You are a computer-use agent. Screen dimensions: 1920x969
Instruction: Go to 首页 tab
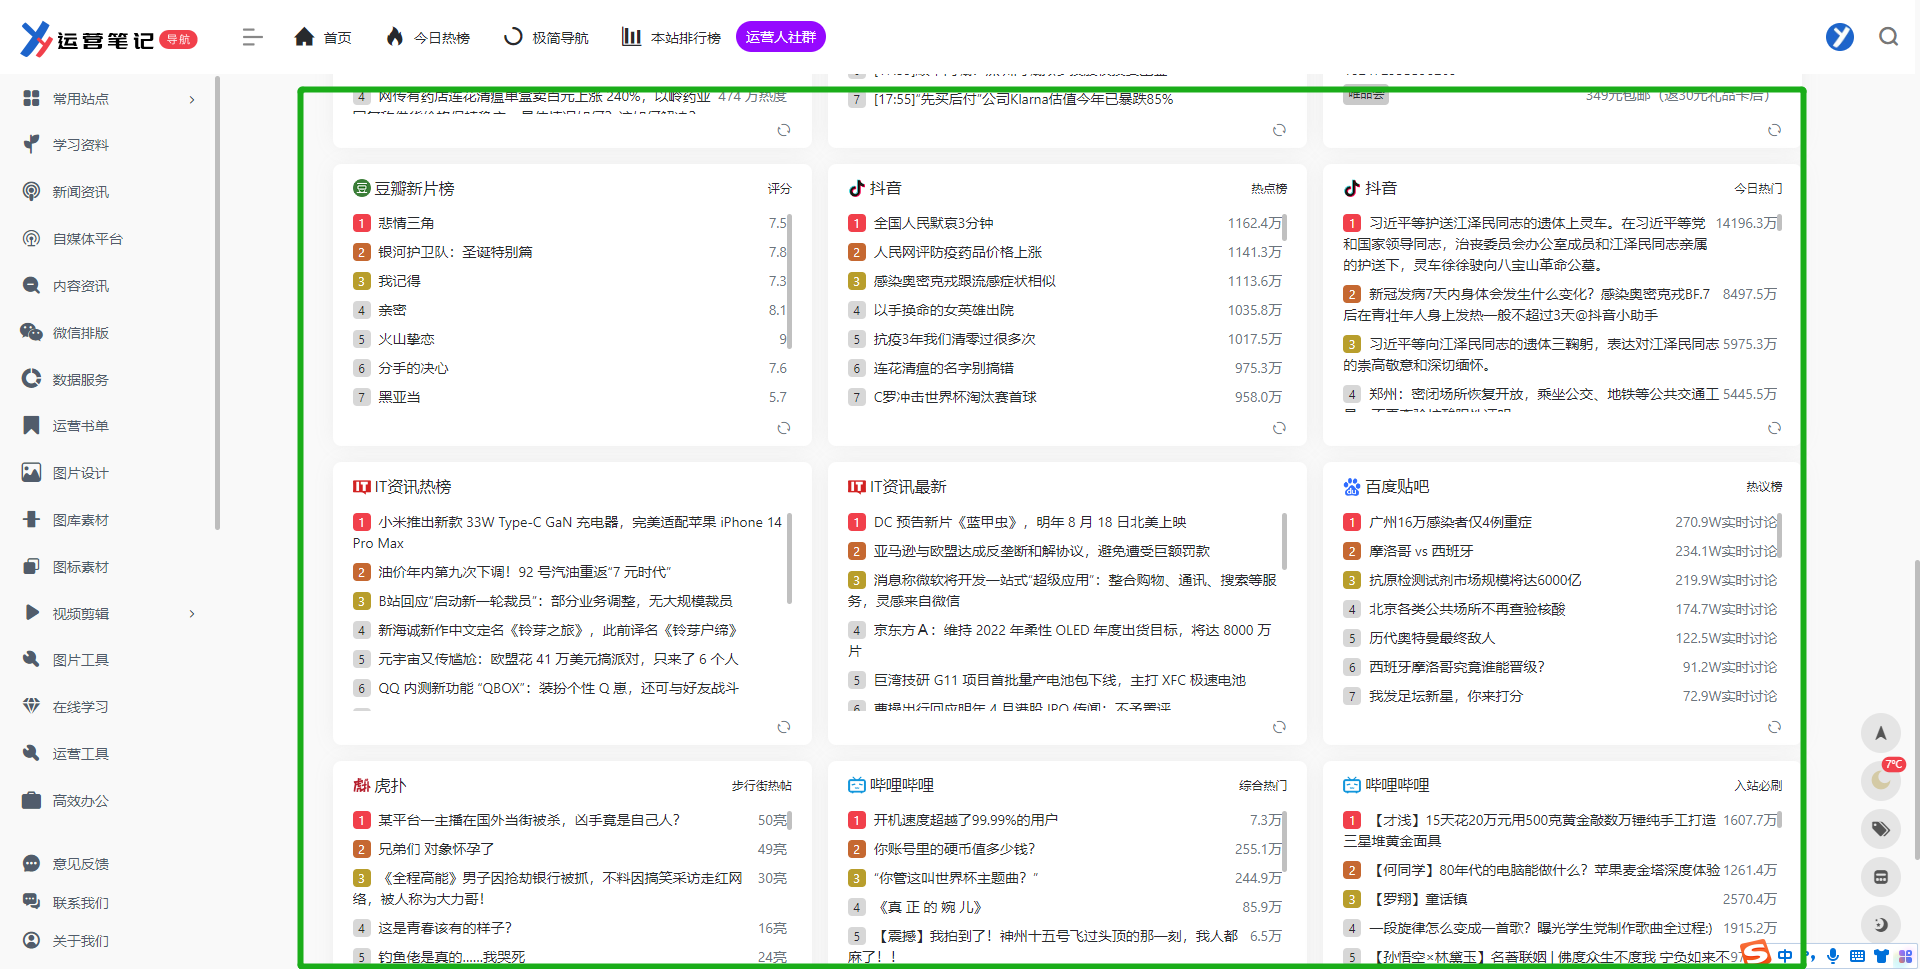323,38
